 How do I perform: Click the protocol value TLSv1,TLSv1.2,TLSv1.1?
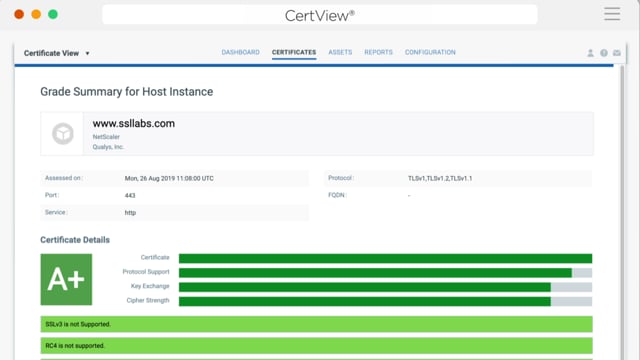point(440,178)
